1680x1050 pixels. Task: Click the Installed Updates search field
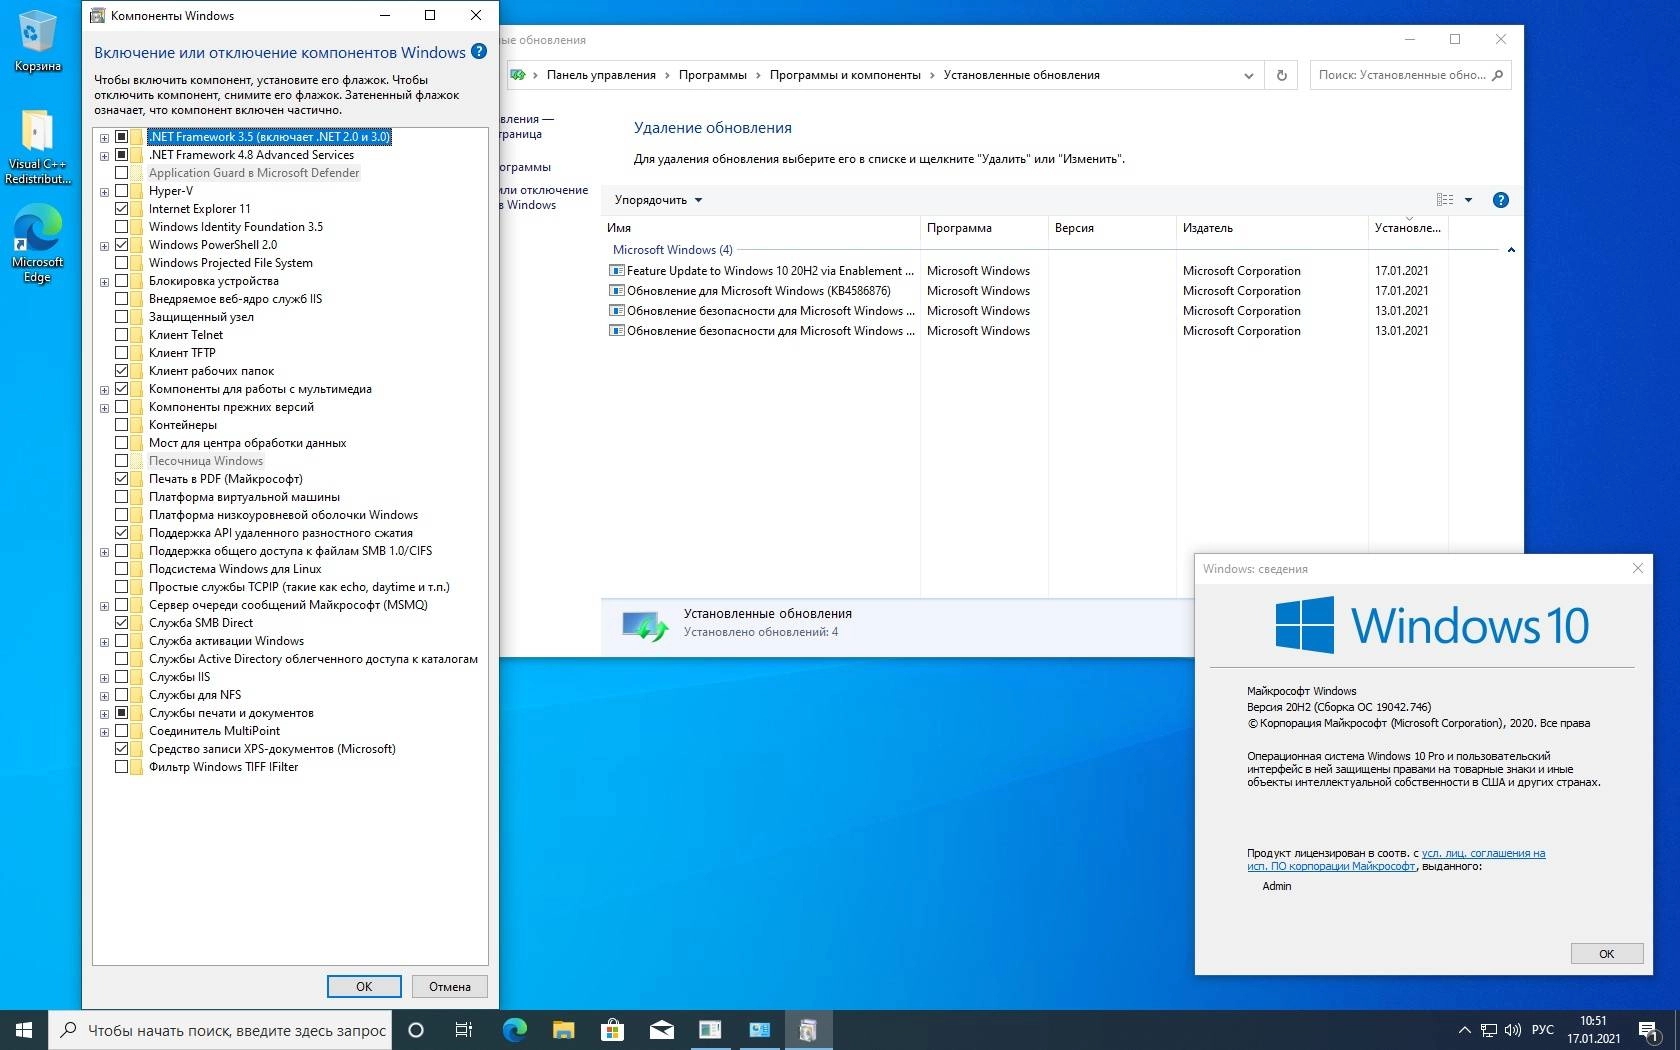pos(1410,75)
